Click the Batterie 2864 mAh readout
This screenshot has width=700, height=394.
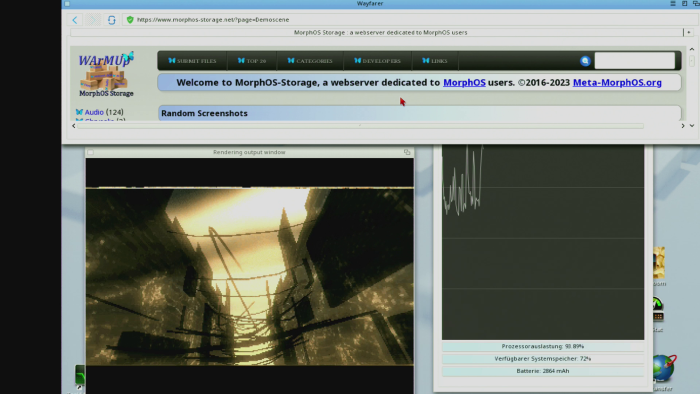coord(543,371)
